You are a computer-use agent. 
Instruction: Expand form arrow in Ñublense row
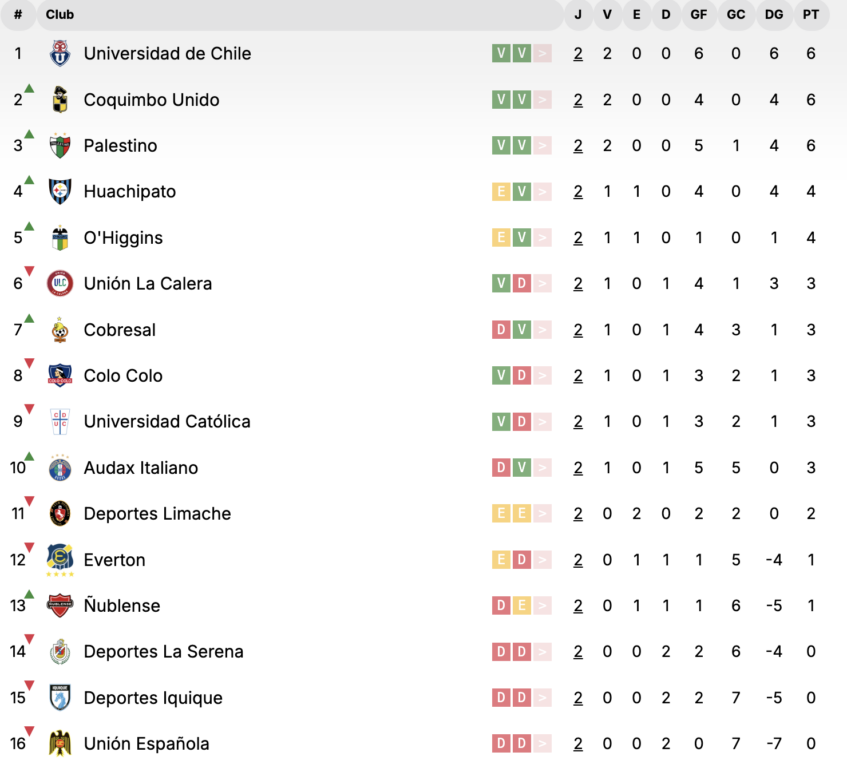pos(542,606)
